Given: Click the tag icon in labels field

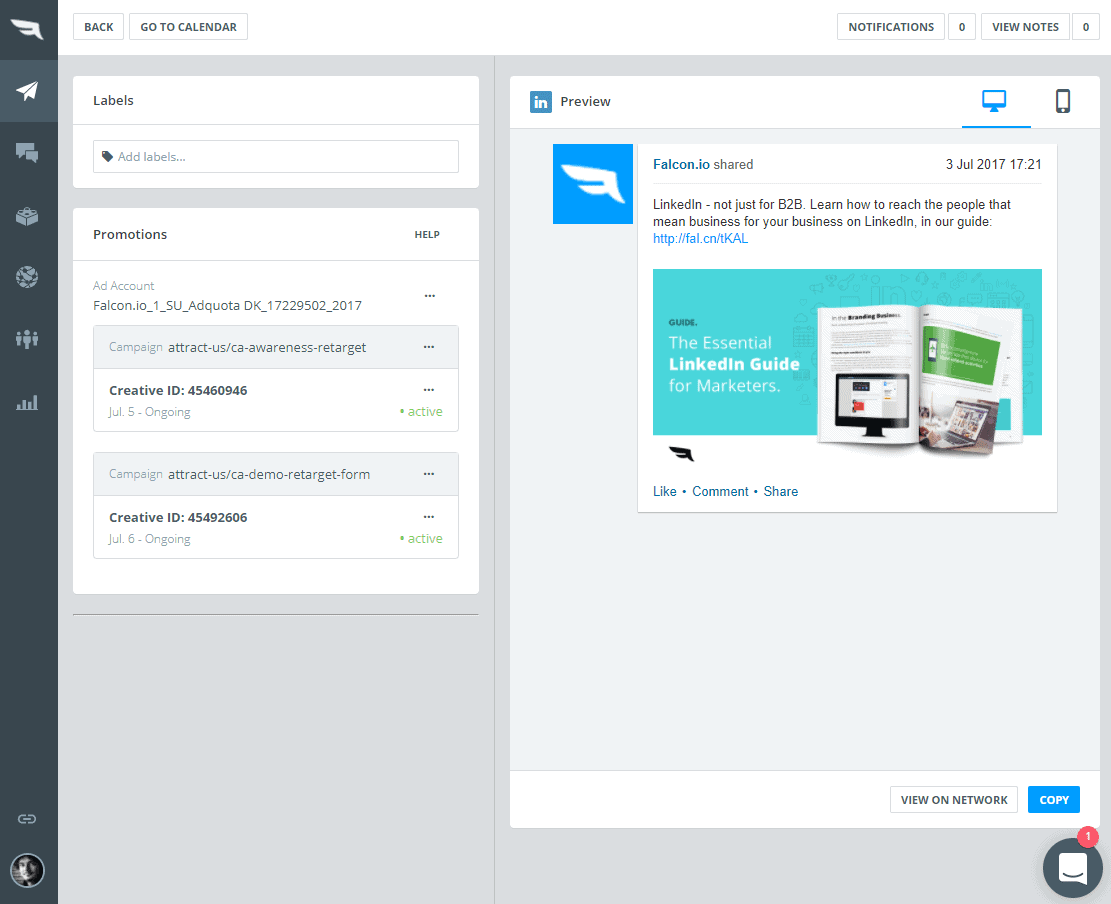Looking at the screenshot, I should click(x=107, y=157).
